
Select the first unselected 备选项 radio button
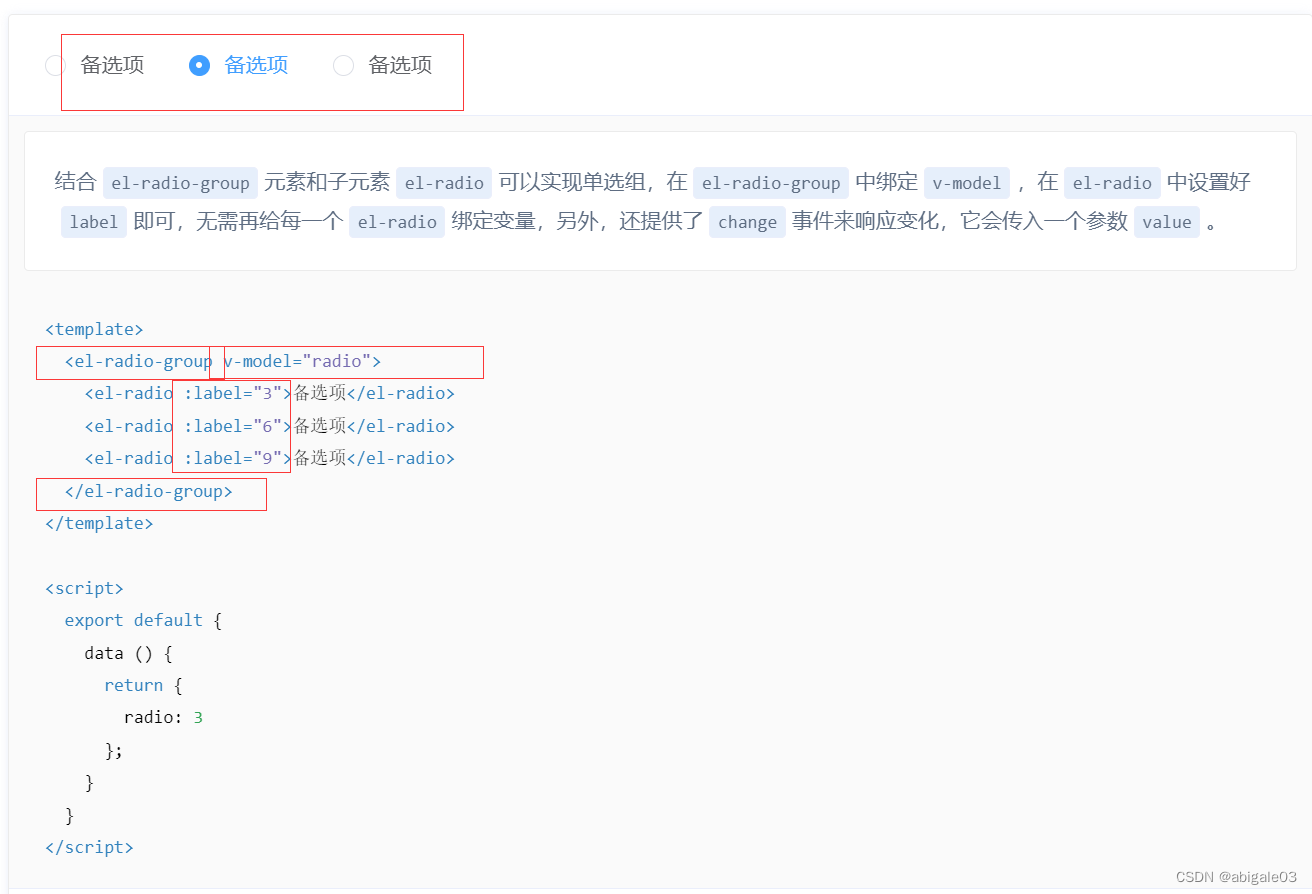tap(56, 66)
